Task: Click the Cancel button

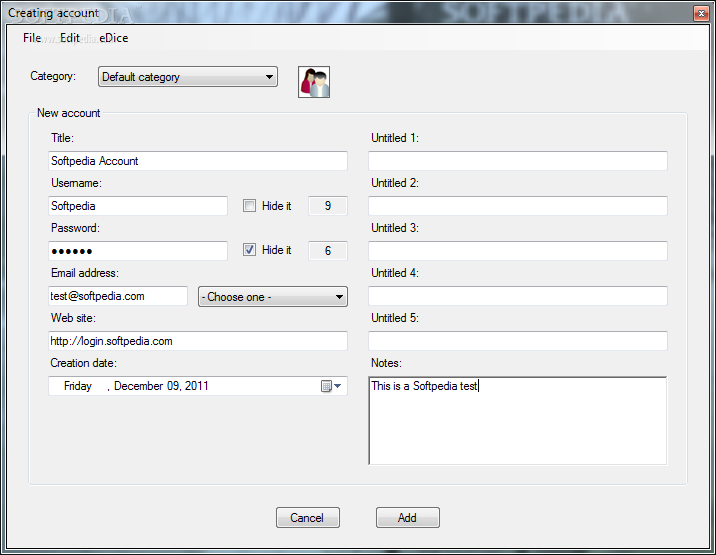Action: pyautogui.click(x=308, y=518)
